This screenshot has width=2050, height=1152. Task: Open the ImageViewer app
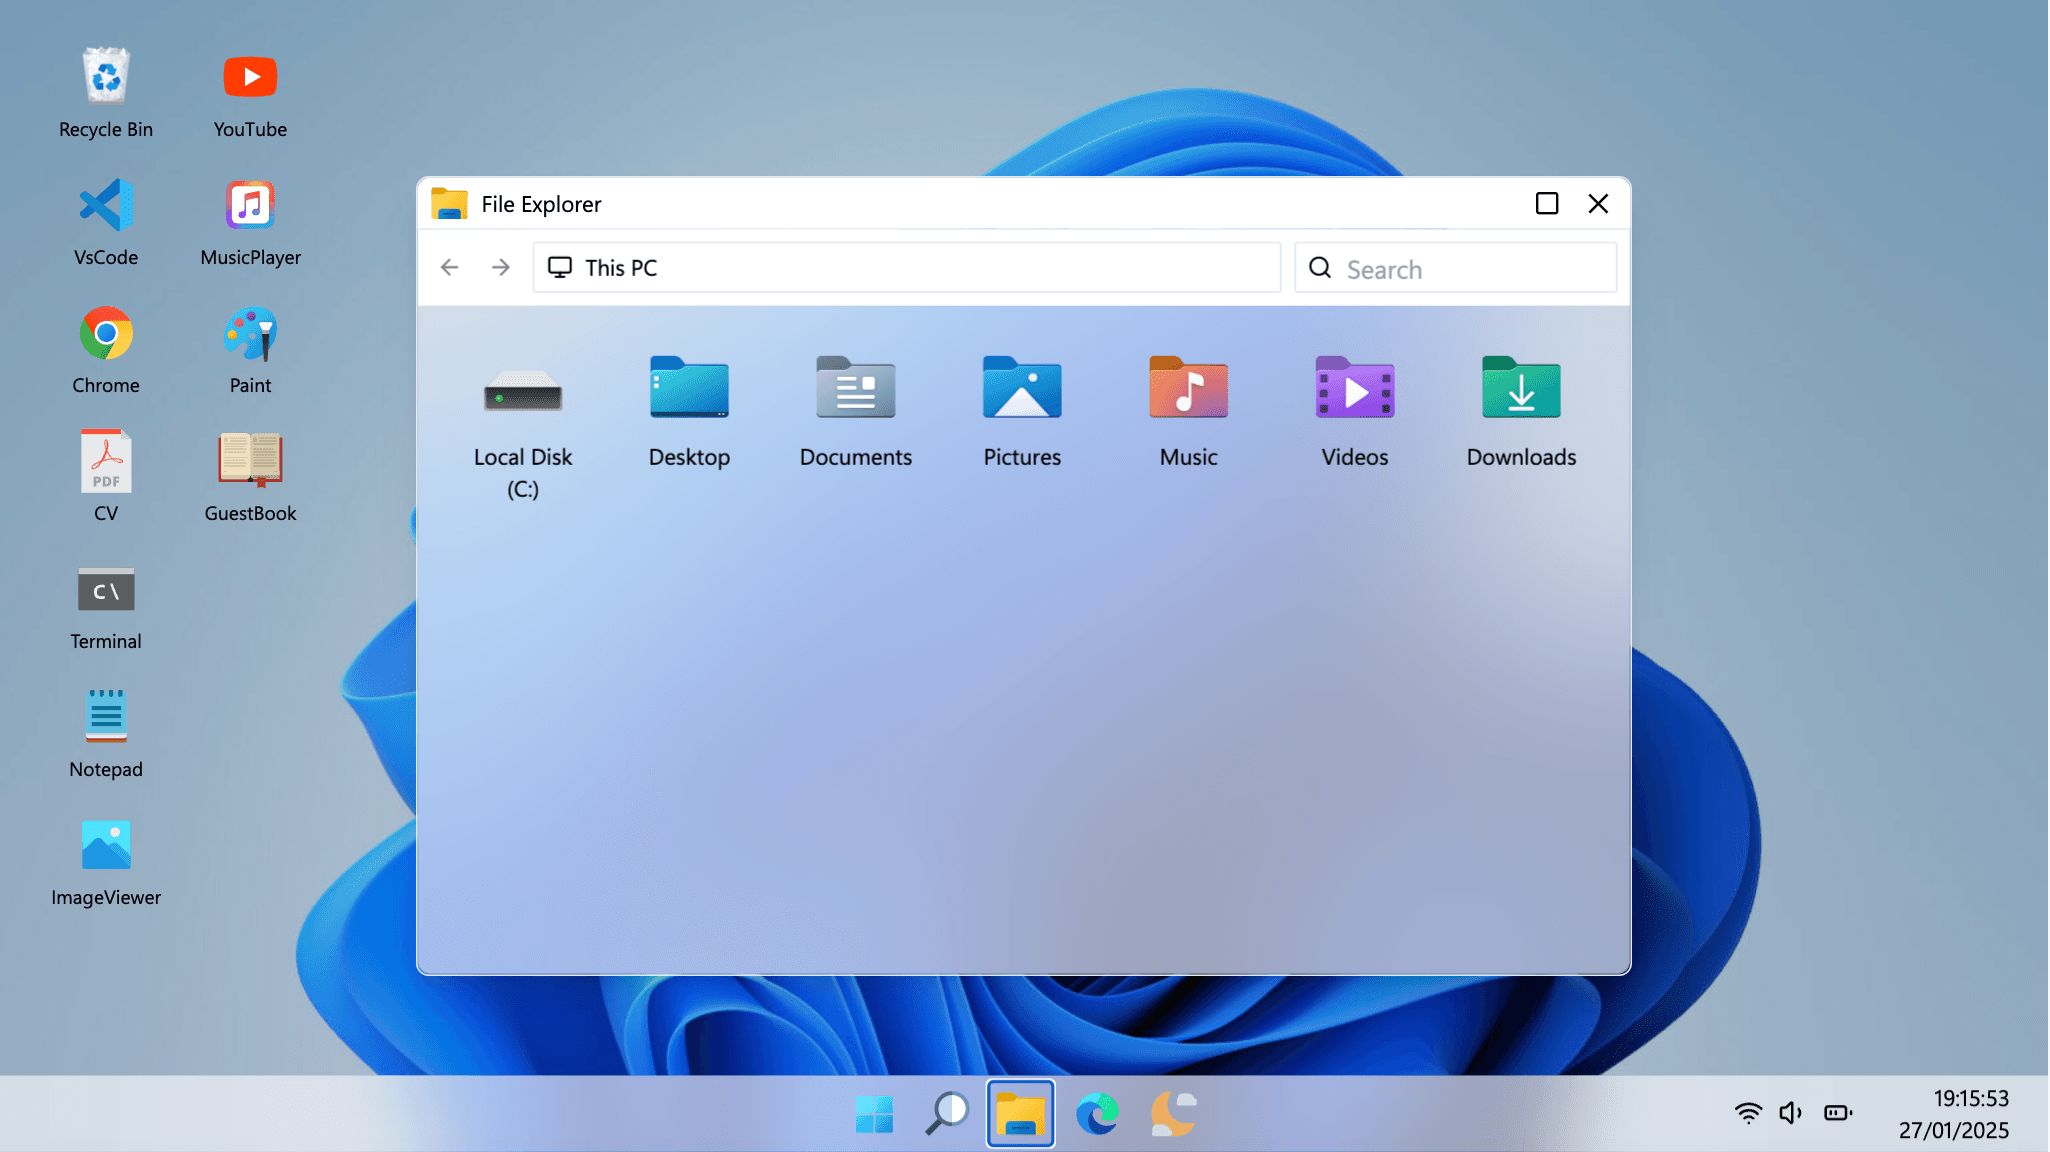pos(105,845)
